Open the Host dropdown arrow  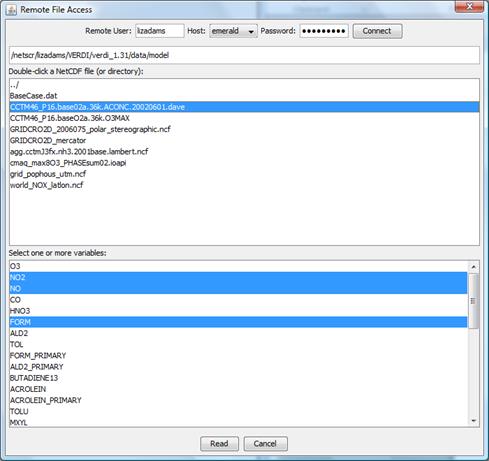[x=251, y=31]
